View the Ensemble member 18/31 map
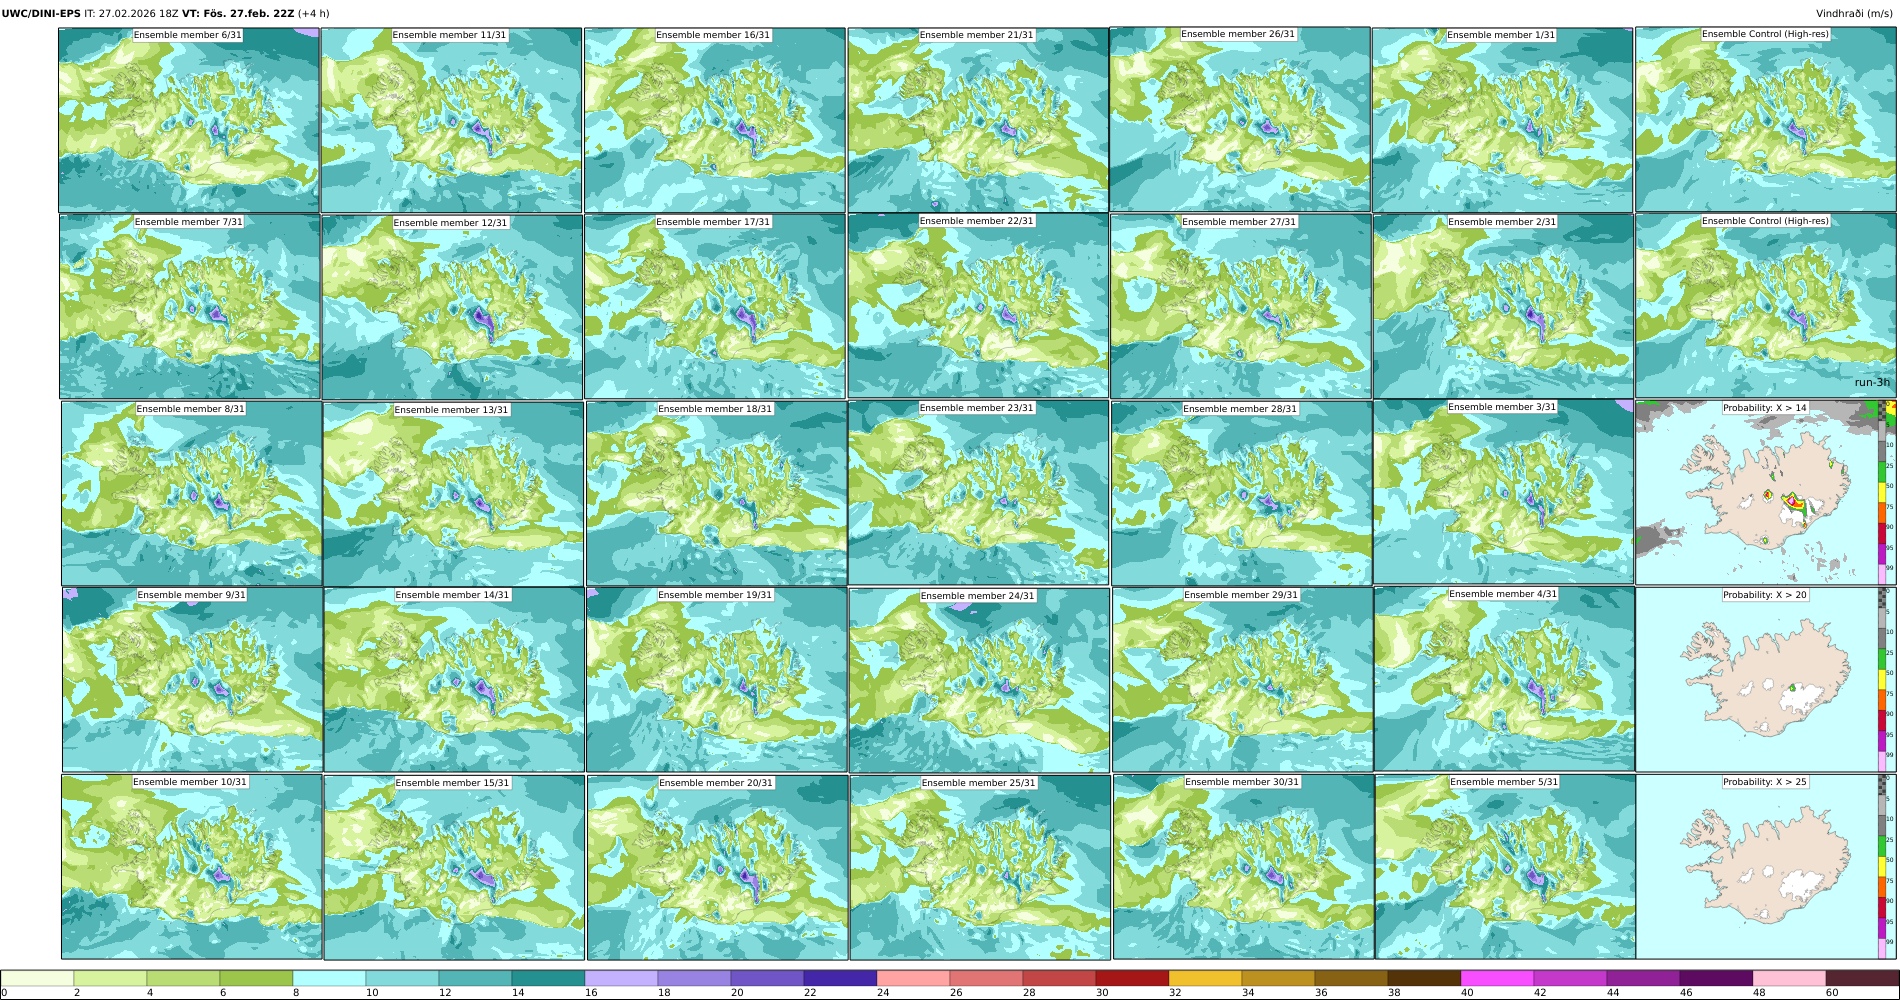1900x1000 pixels. tap(716, 494)
